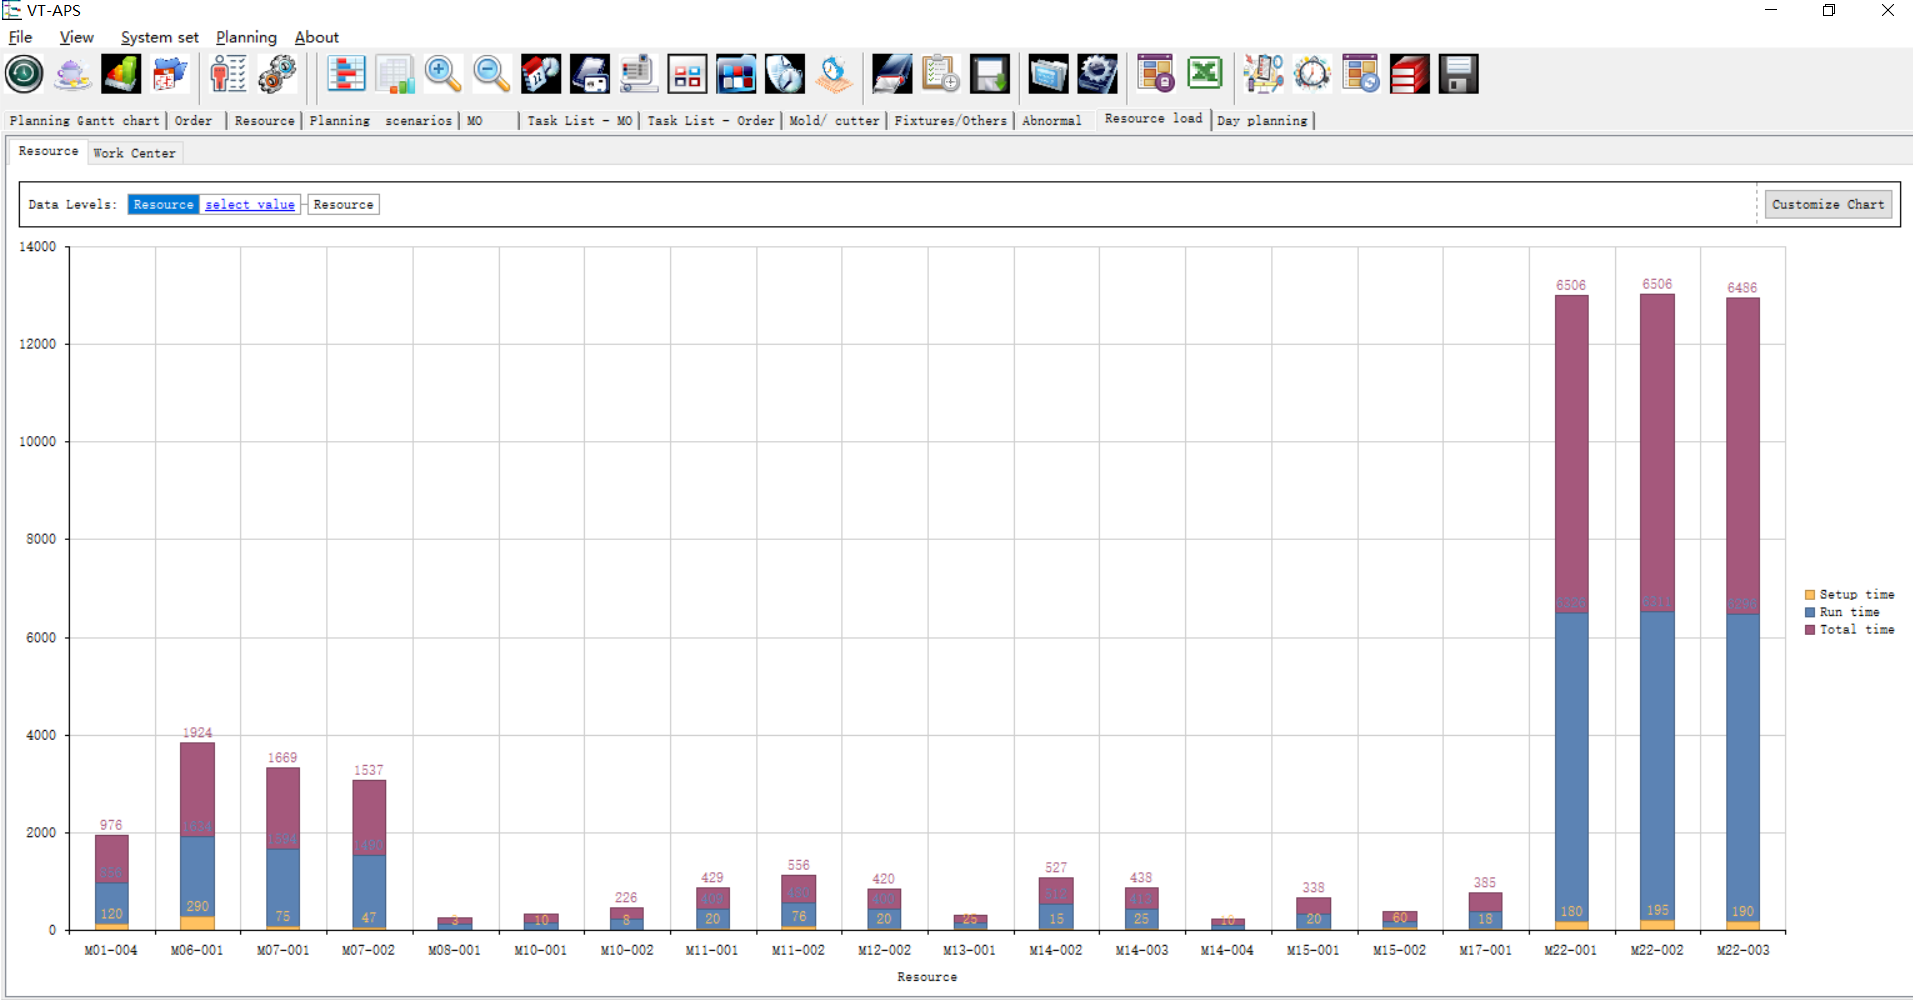
Task: Click the green Excel export icon
Action: [1205, 74]
